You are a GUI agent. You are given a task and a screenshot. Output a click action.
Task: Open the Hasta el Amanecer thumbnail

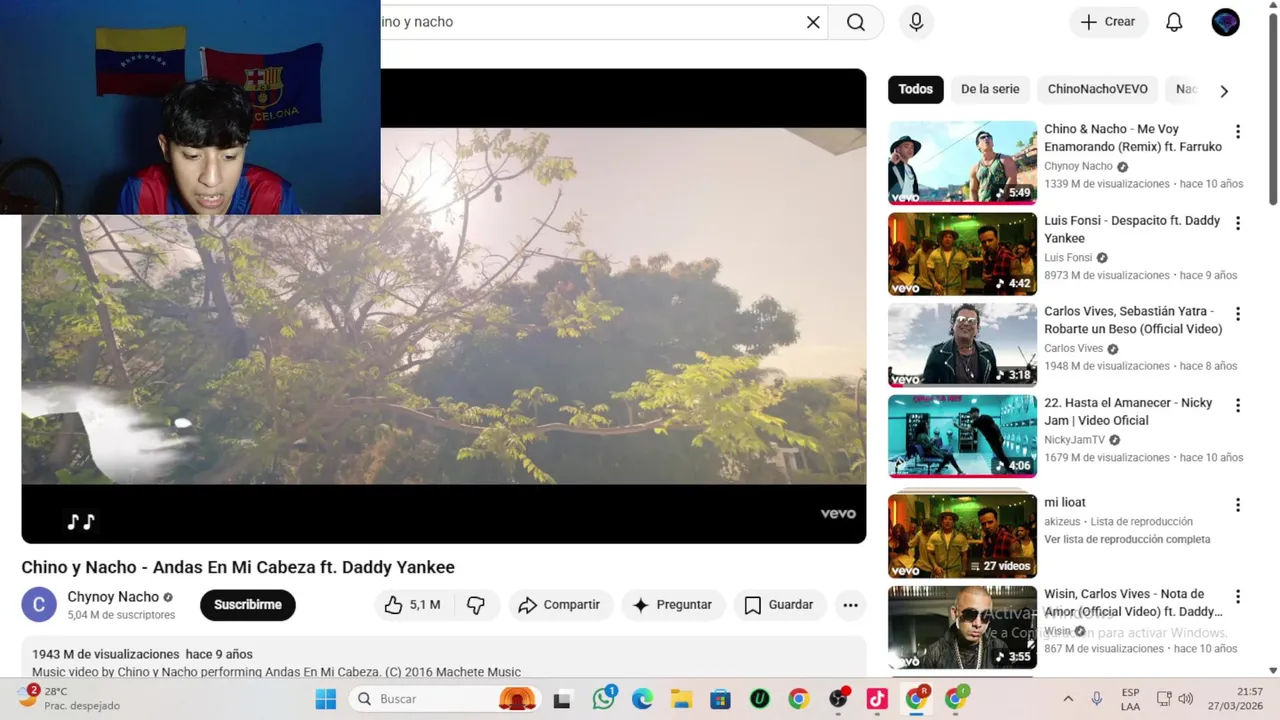coord(962,436)
